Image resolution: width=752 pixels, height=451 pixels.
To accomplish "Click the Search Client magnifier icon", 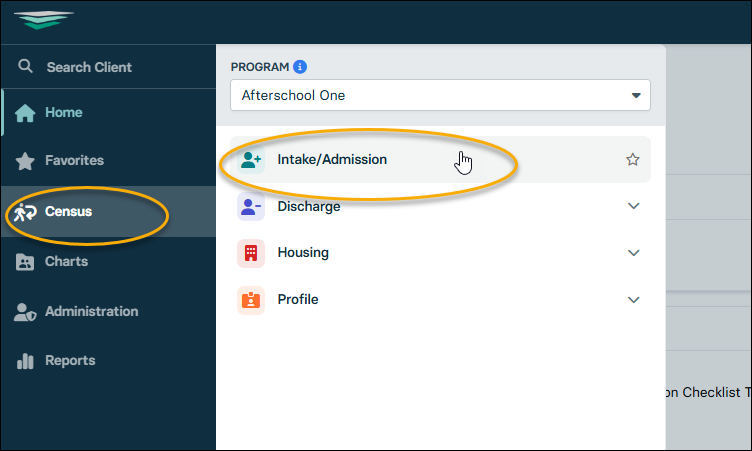I will point(26,67).
